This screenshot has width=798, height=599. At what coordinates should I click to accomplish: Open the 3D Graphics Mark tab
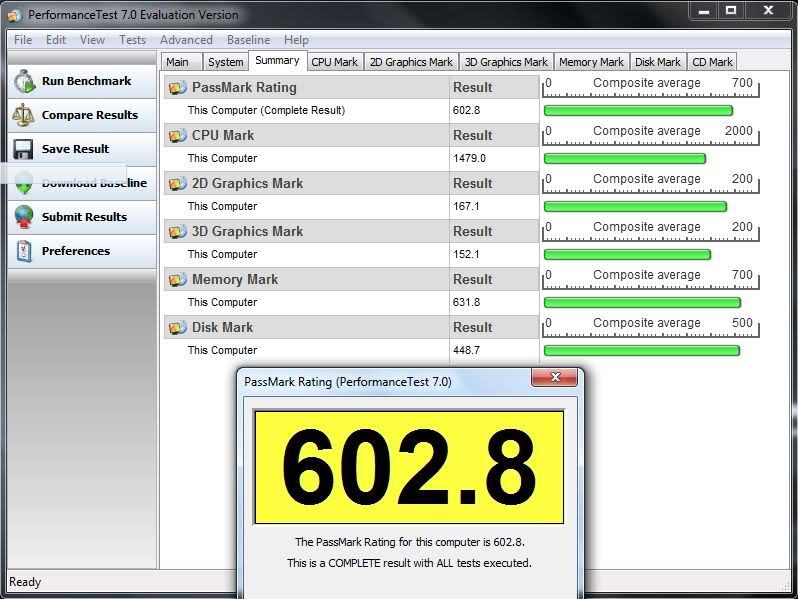click(x=506, y=62)
